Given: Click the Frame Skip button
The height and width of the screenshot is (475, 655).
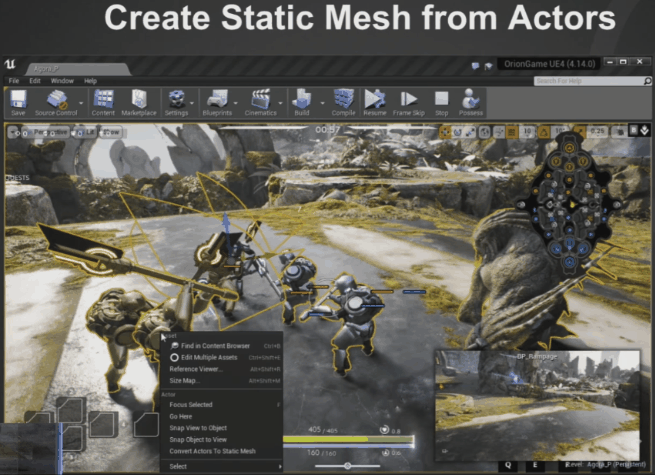Looking at the screenshot, I should click(x=409, y=102).
